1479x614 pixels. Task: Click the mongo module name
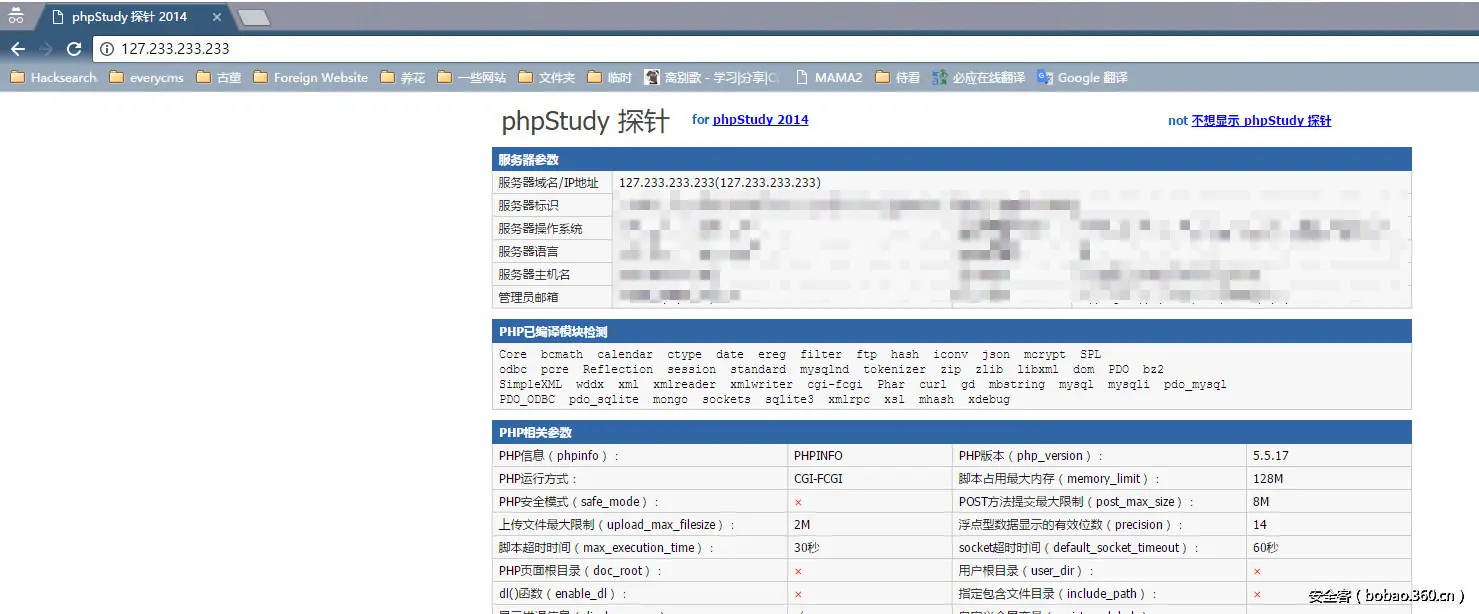click(670, 400)
